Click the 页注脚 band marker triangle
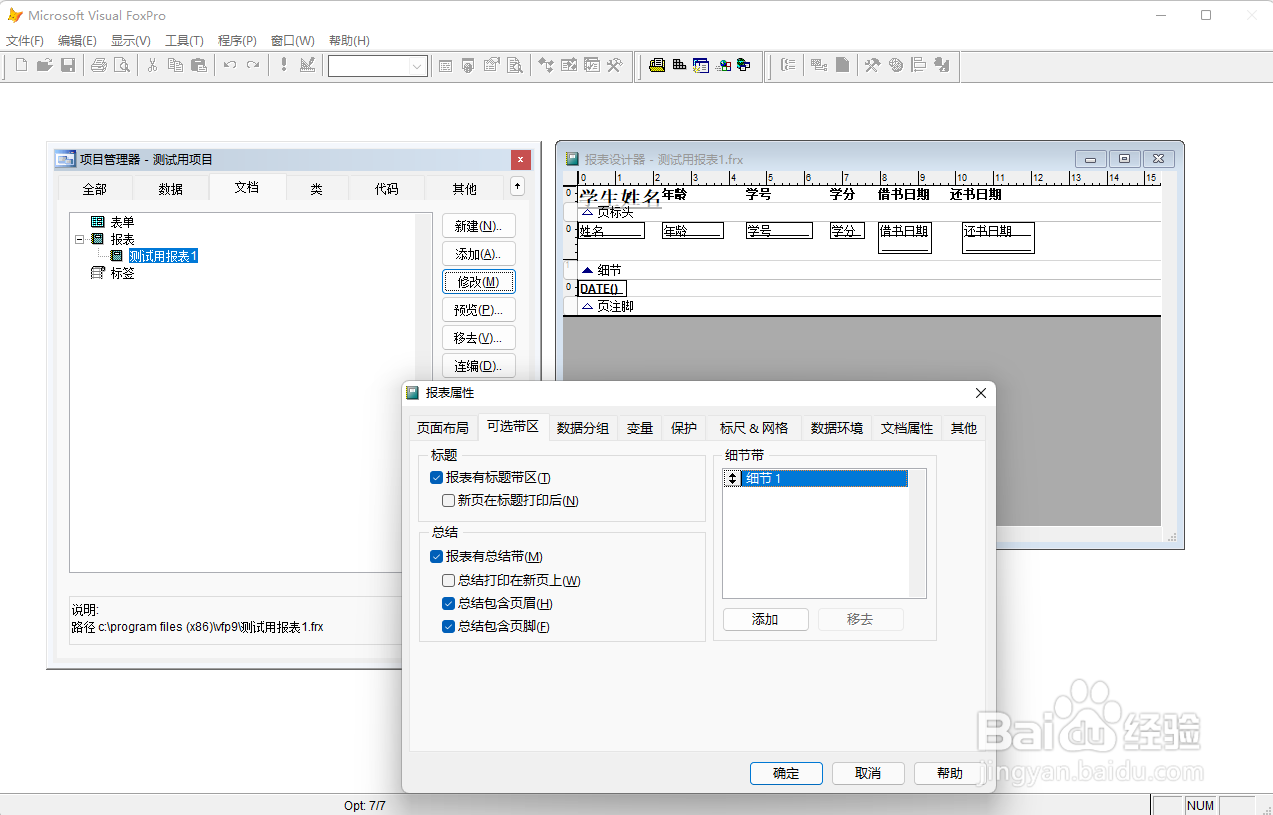Viewport: 1273px width, 815px height. (587, 306)
